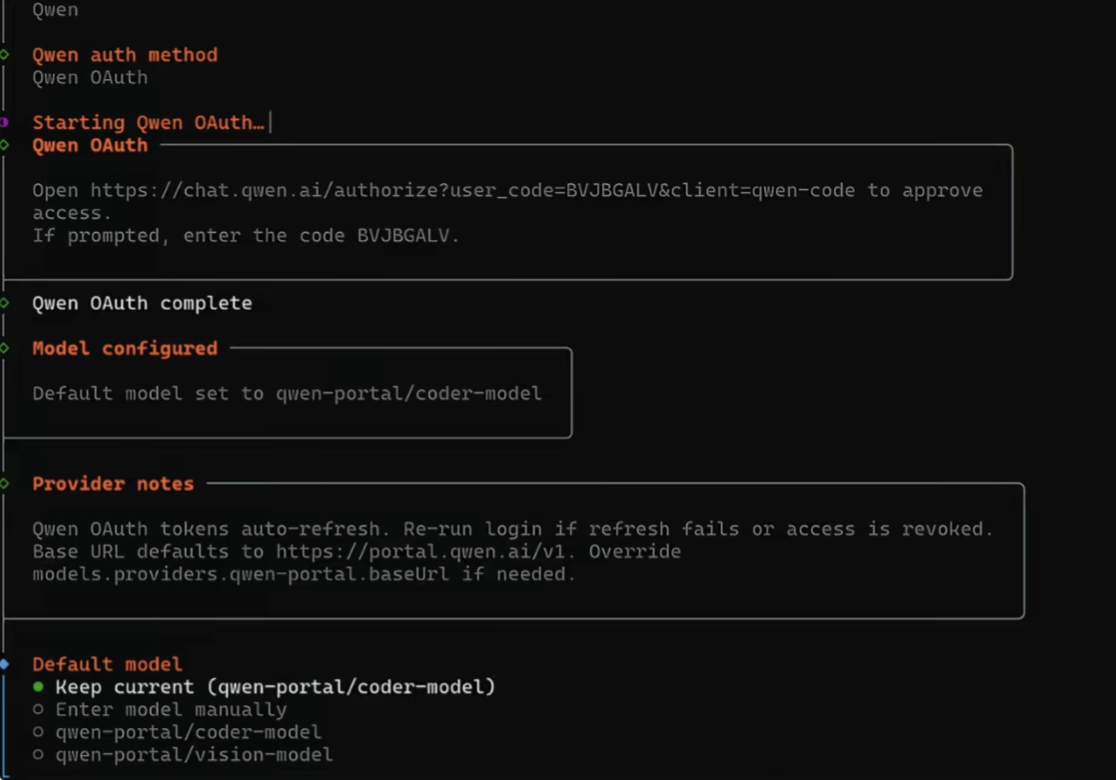Click green diamond marker beside Model configured
Viewport: 1116px width, 780px height.
(x=4, y=349)
